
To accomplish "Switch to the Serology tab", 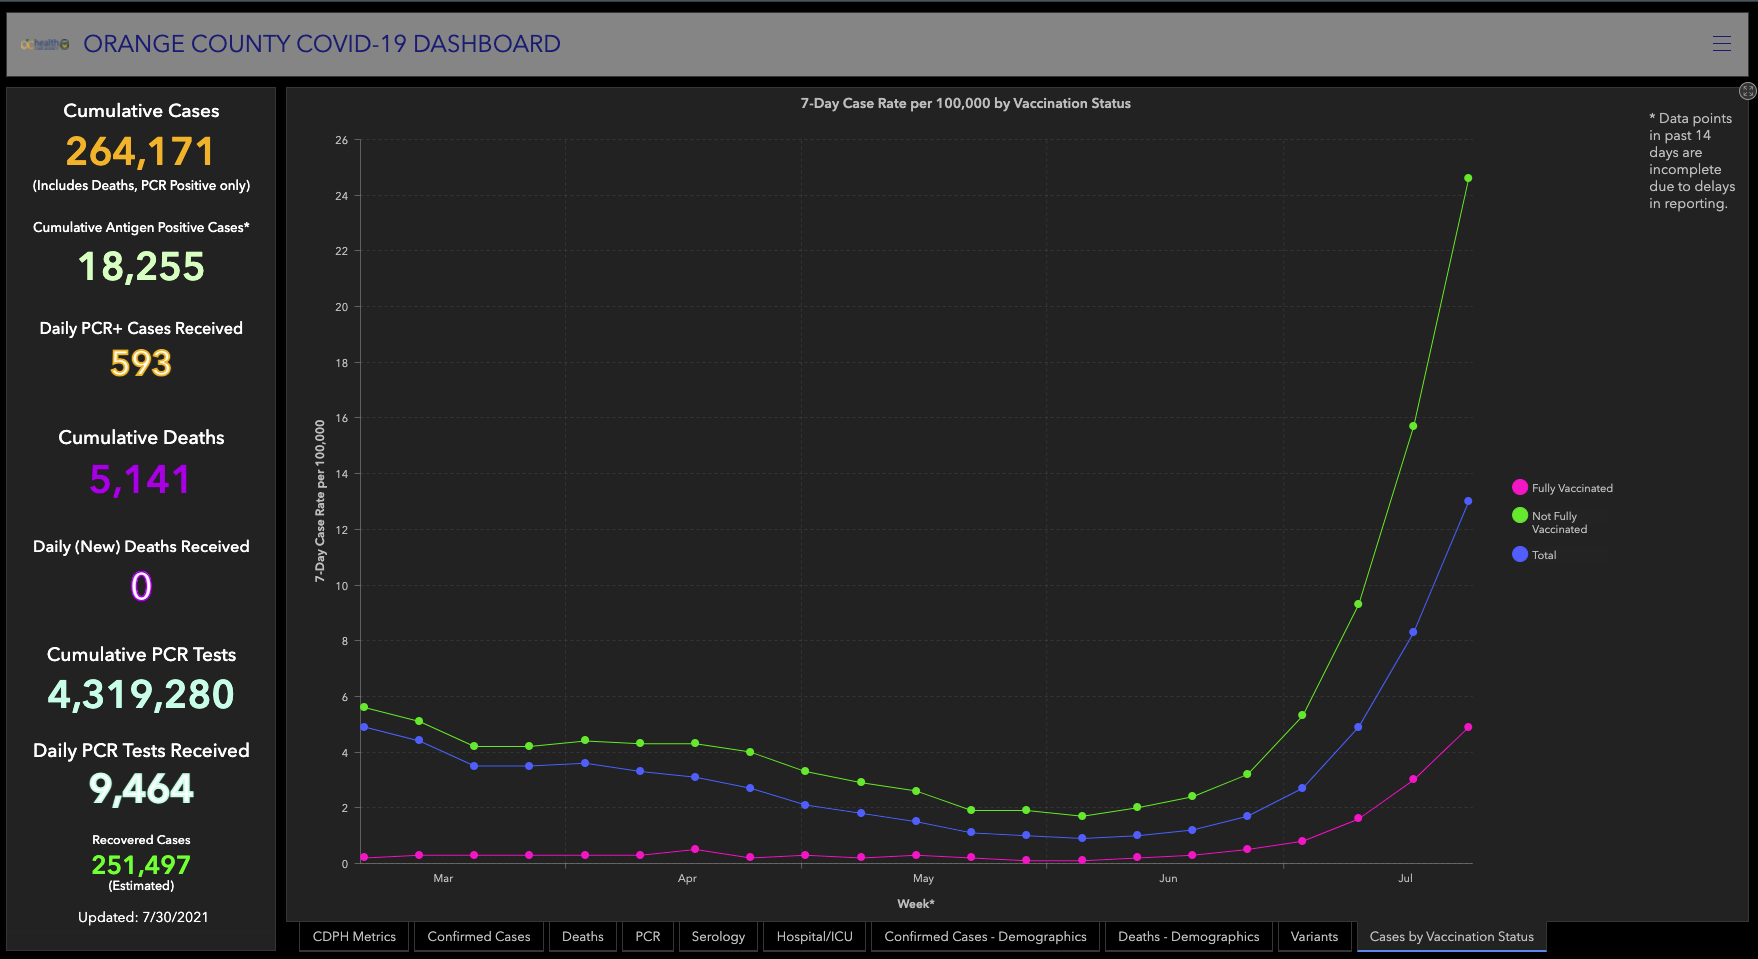I will (718, 937).
